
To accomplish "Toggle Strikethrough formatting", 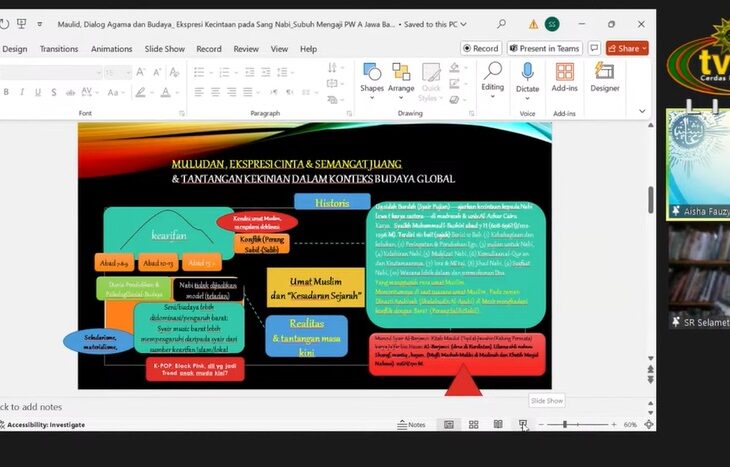I will 70,92.
